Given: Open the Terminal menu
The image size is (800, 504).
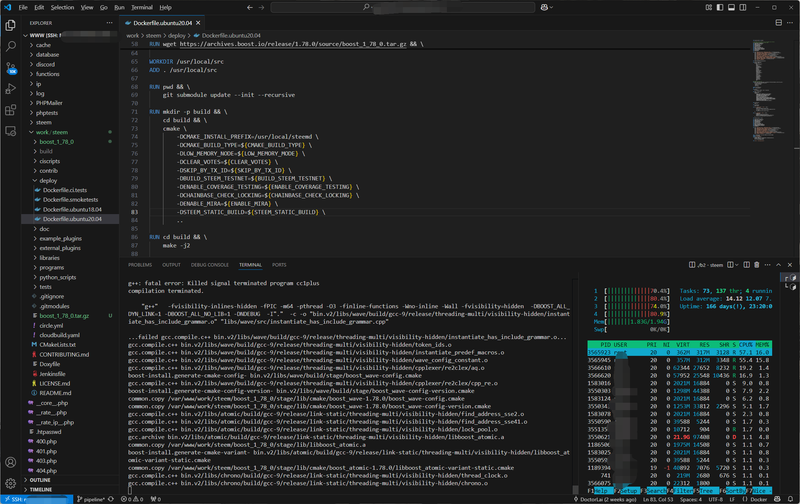Looking at the screenshot, I should (142, 7).
